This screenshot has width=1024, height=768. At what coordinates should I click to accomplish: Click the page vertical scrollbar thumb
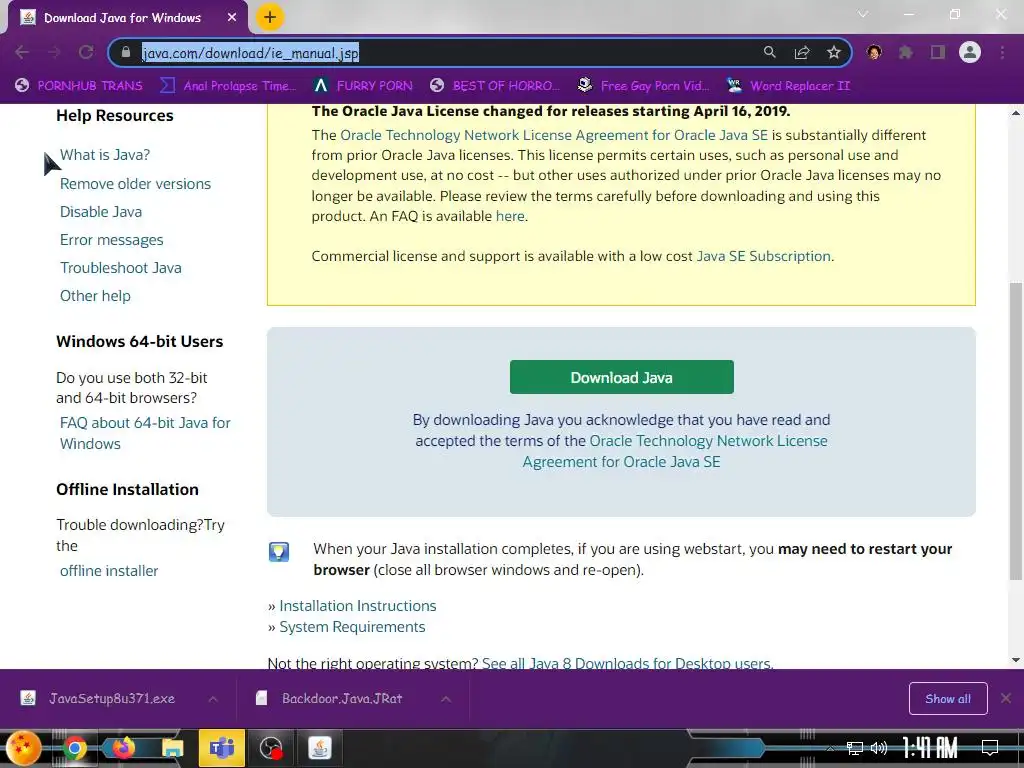click(1016, 431)
